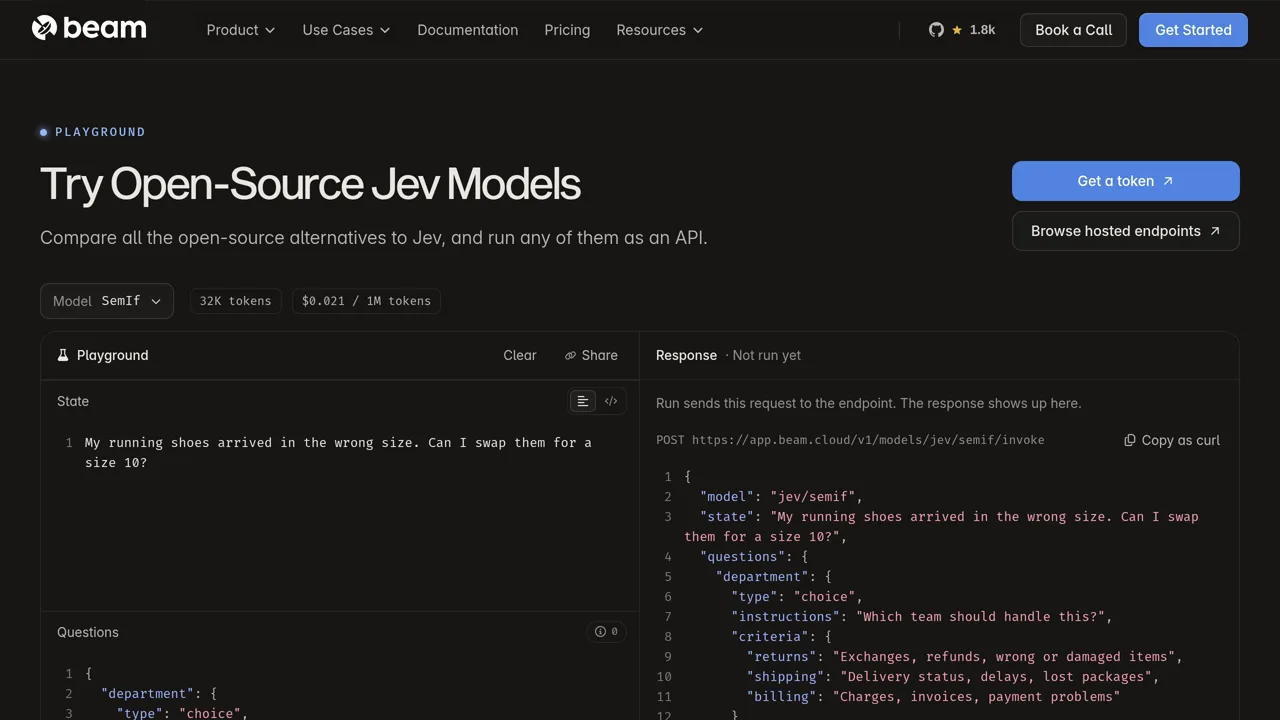Share the playground
The image size is (1280, 720).
click(x=591, y=355)
